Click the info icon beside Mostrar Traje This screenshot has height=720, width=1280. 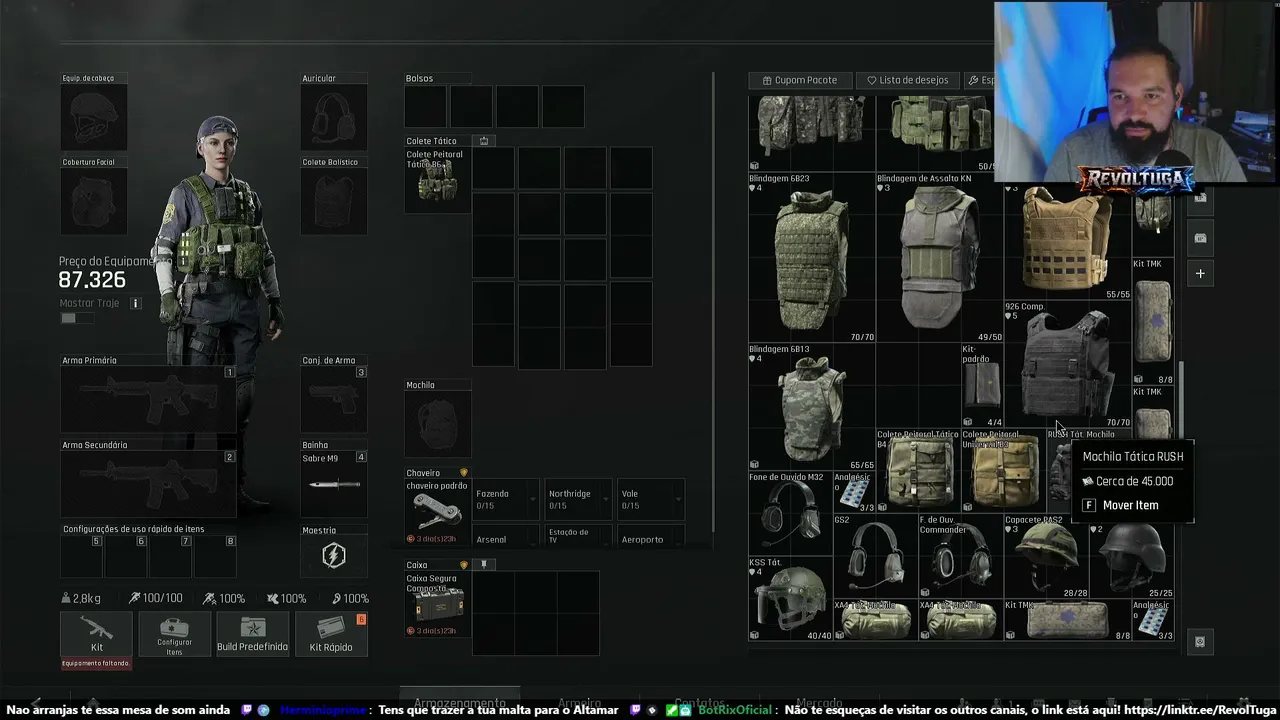point(135,303)
